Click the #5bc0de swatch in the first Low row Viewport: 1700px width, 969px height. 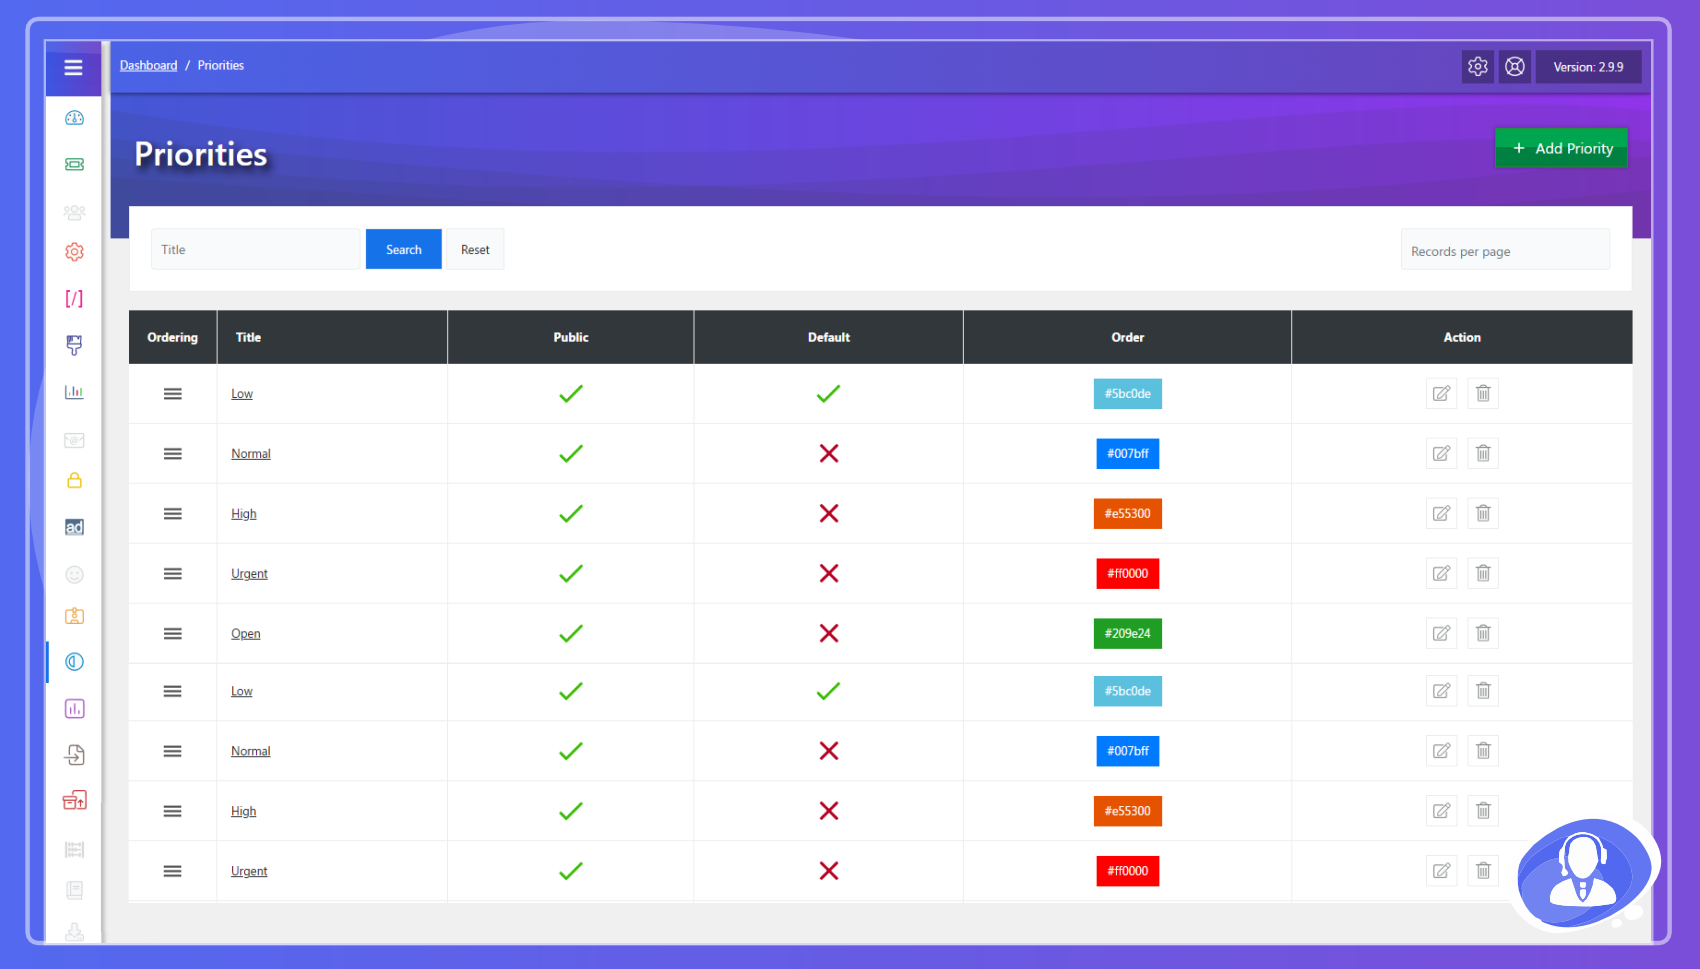coord(1128,394)
